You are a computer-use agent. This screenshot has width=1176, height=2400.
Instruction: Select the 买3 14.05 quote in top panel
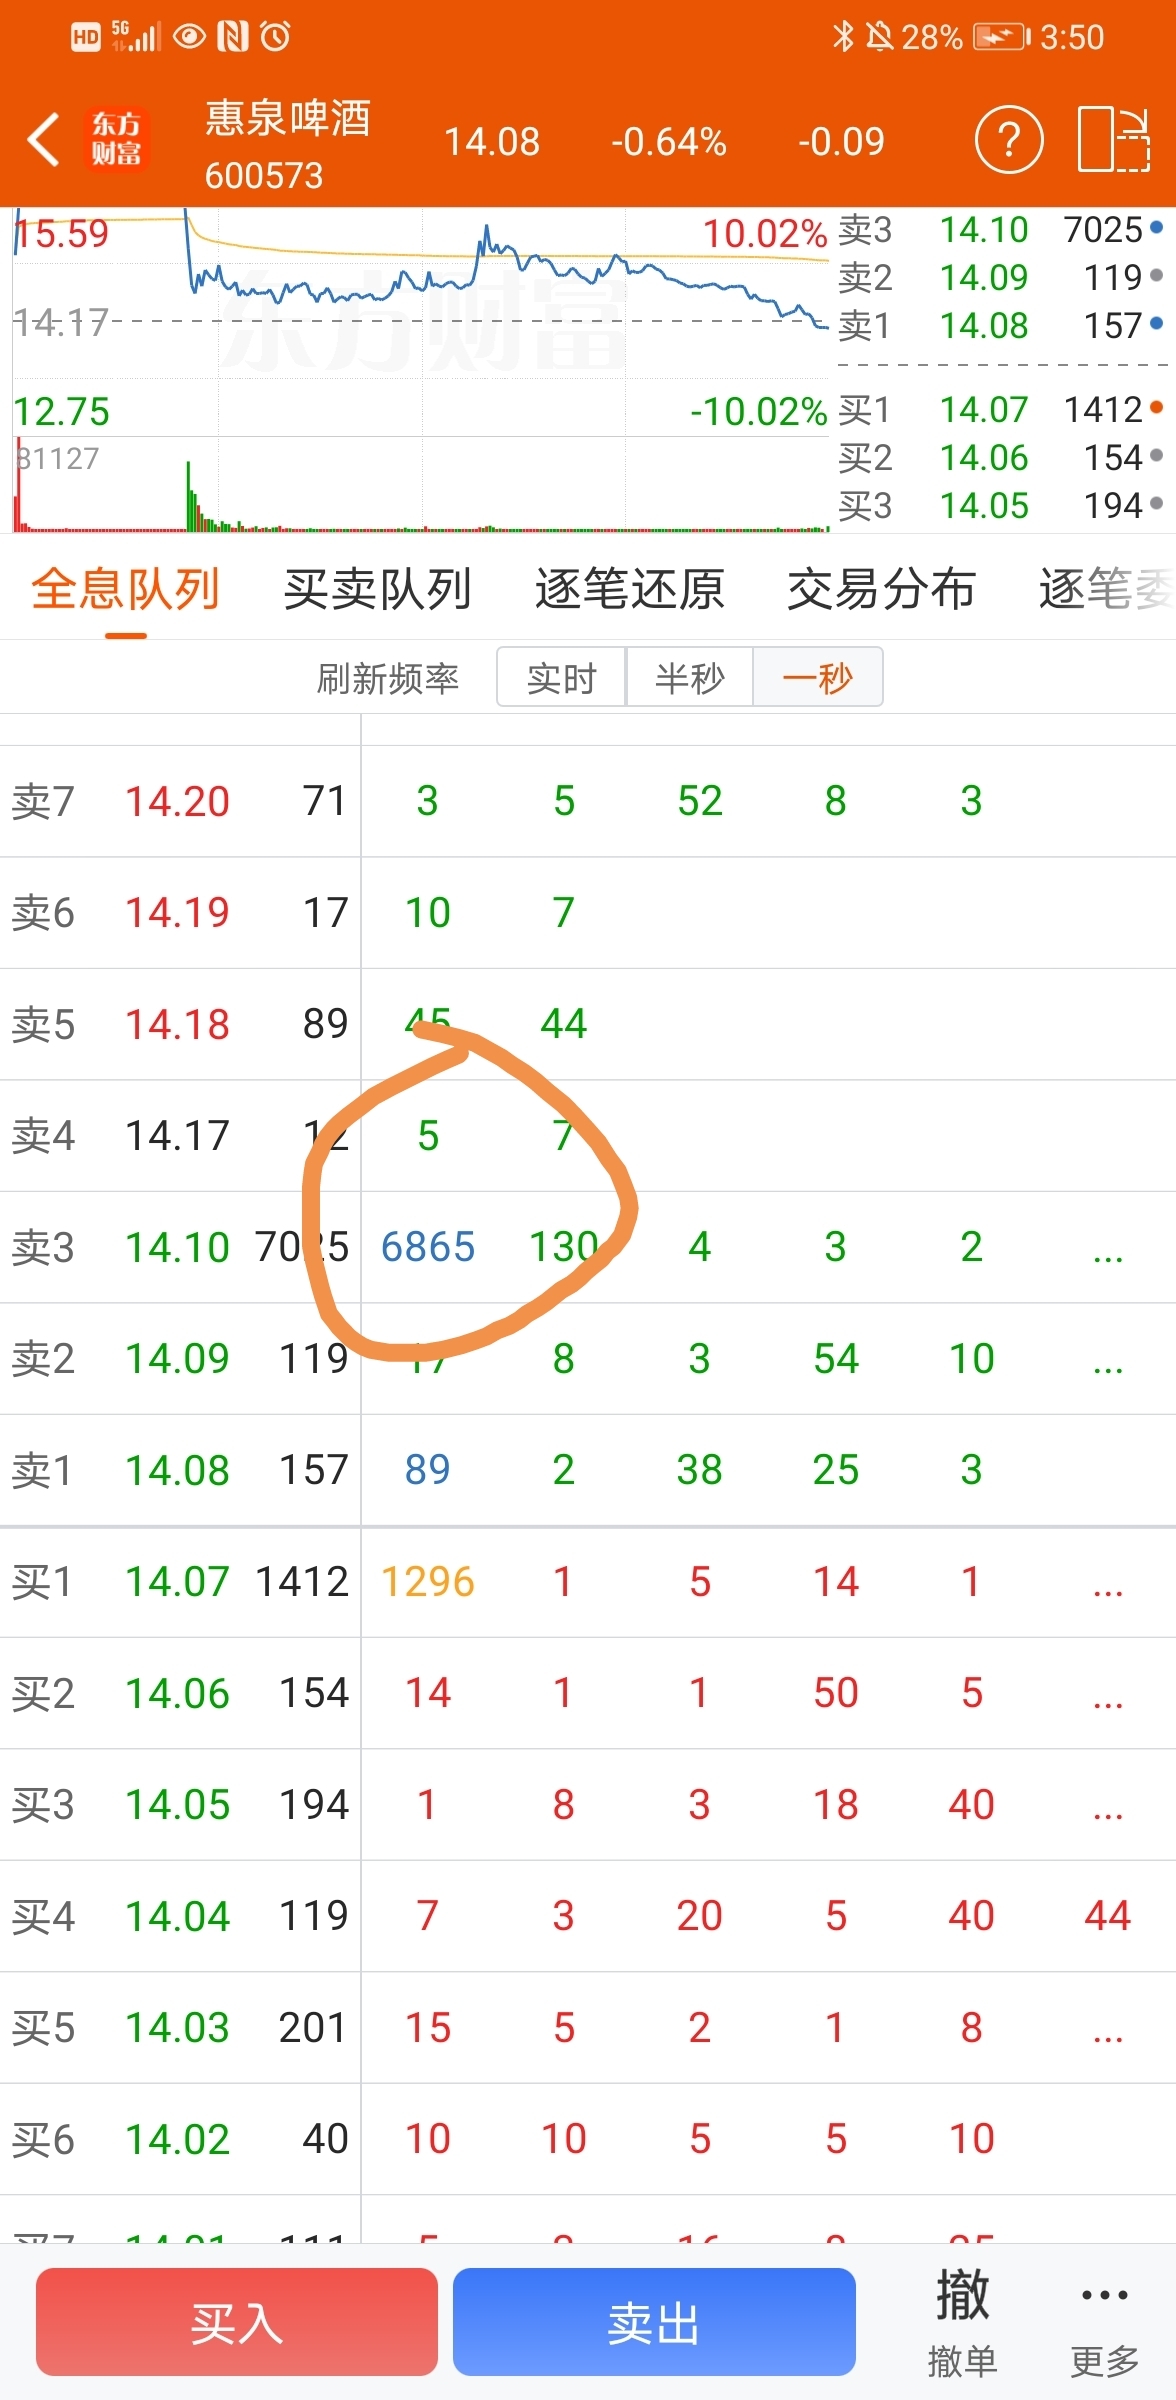(1001, 506)
